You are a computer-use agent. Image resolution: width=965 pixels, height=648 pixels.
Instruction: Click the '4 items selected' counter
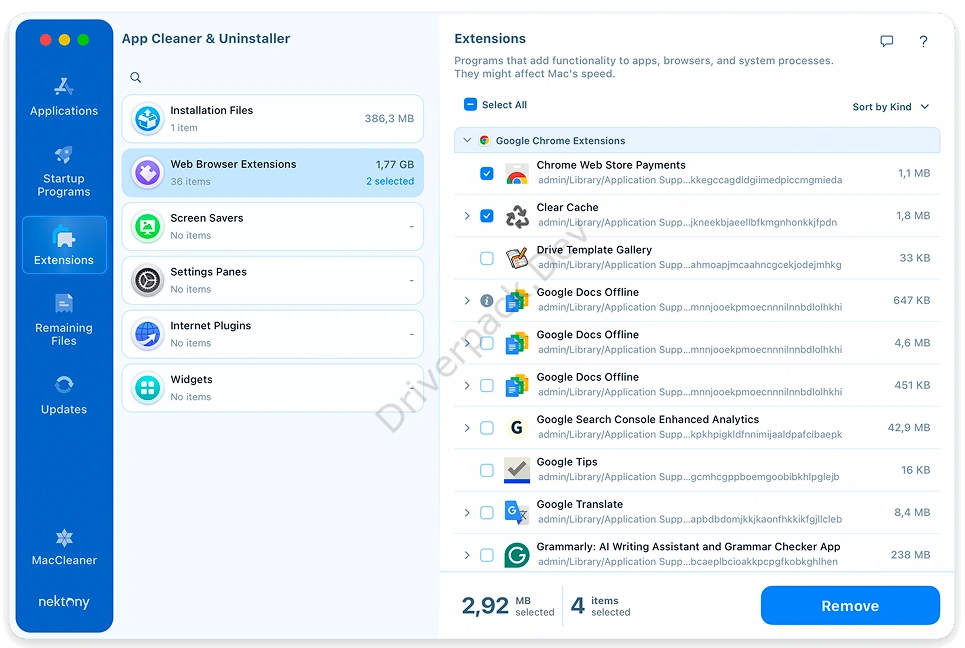pos(601,606)
